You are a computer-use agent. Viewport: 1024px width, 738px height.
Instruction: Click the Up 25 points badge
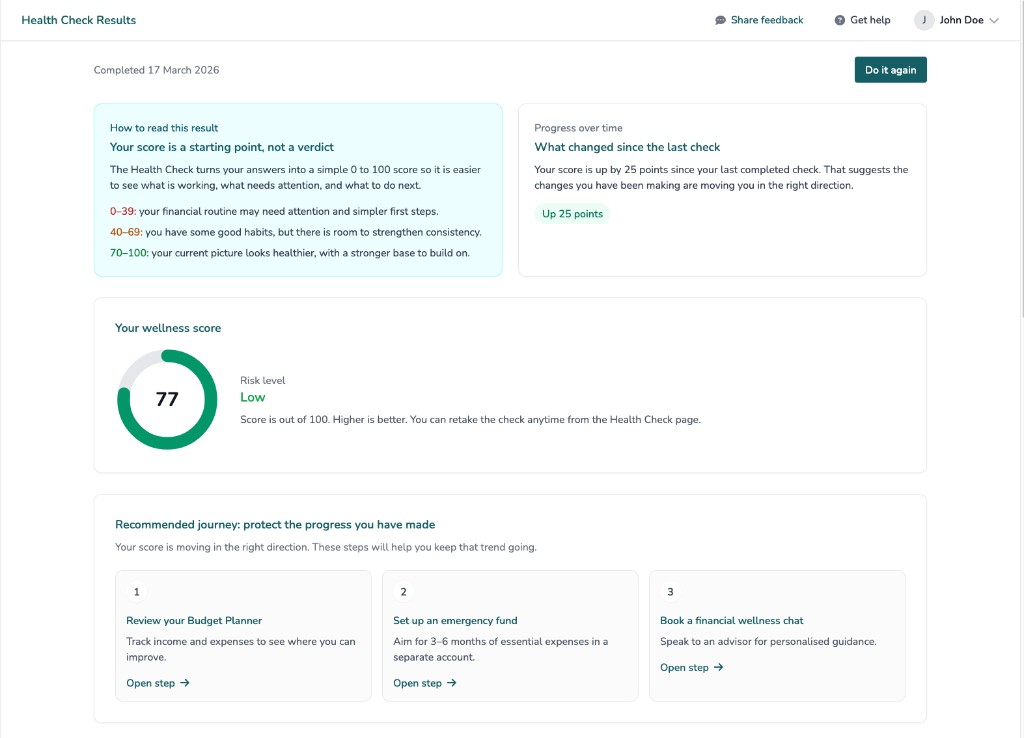coord(572,213)
